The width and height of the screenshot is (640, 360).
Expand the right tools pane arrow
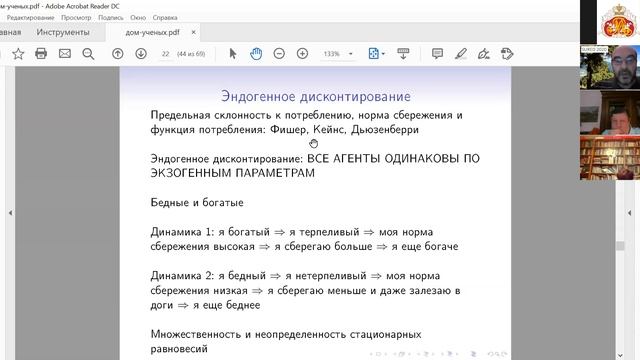click(x=629, y=213)
